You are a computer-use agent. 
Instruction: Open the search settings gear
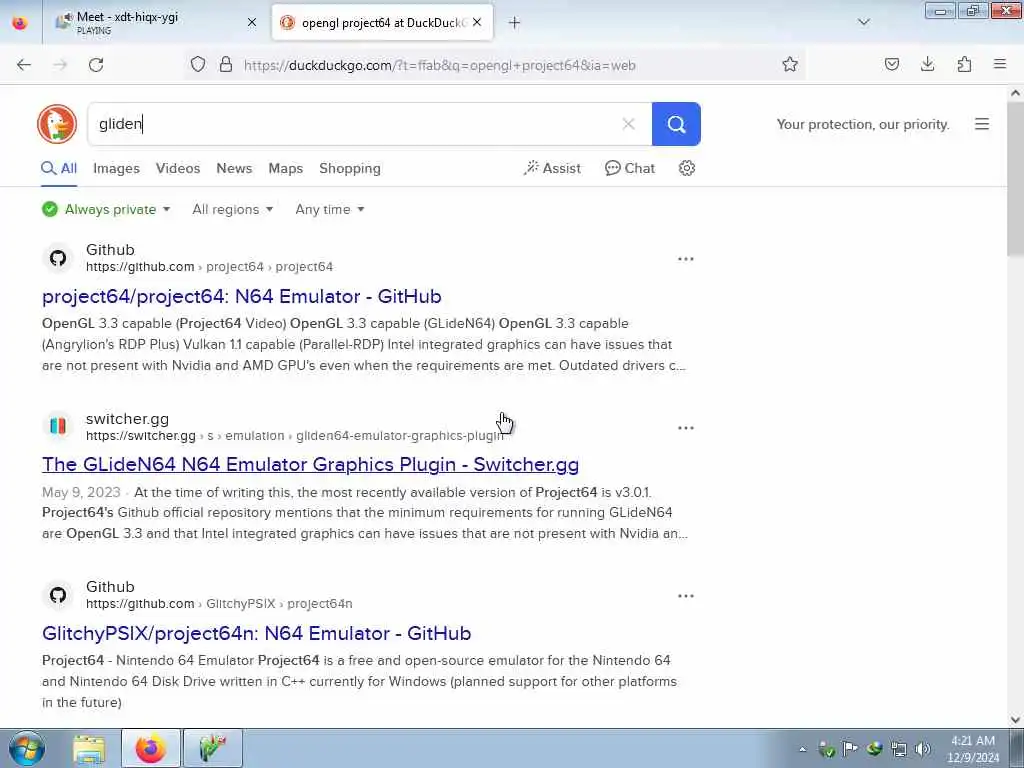click(686, 168)
